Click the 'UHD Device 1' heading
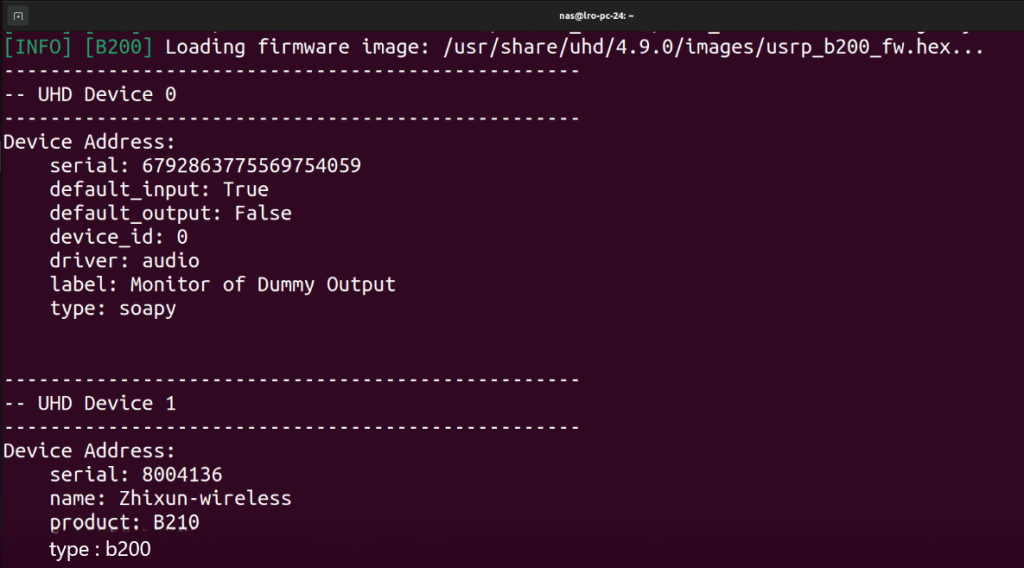This screenshot has width=1024, height=568. coord(95,404)
